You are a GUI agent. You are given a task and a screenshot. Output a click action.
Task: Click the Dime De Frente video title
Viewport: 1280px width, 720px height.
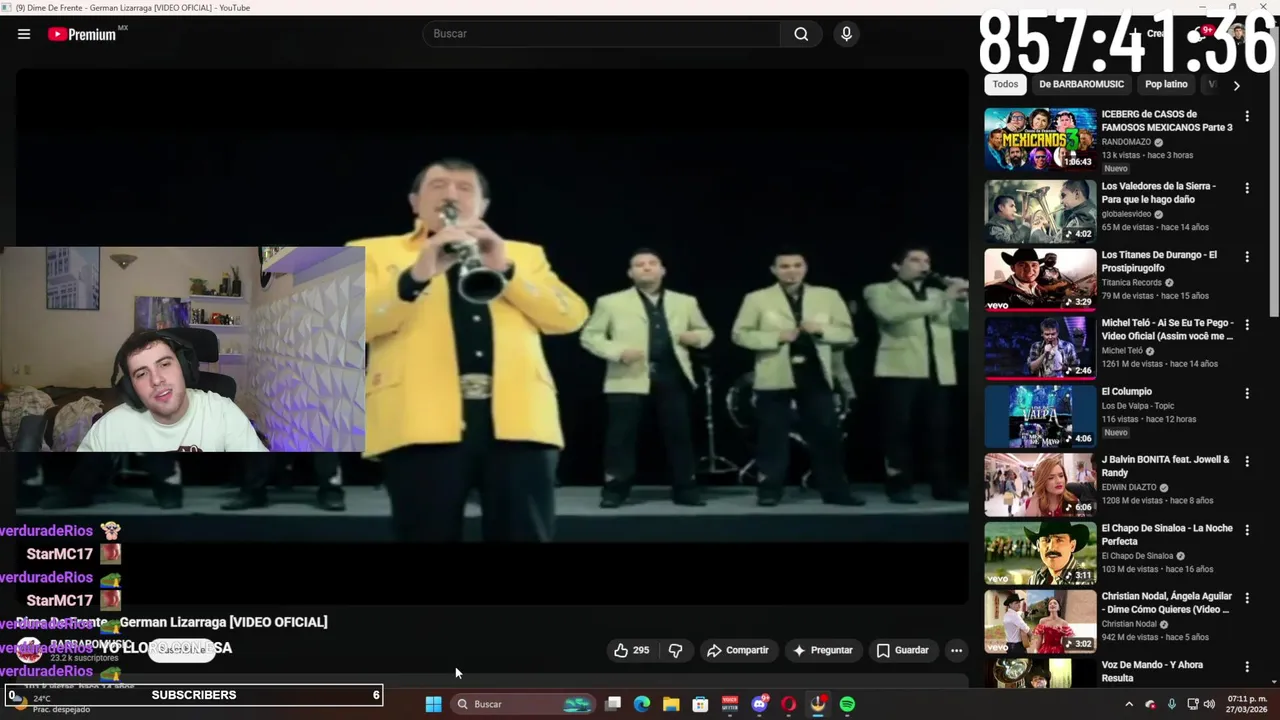click(x=171, y=622)
